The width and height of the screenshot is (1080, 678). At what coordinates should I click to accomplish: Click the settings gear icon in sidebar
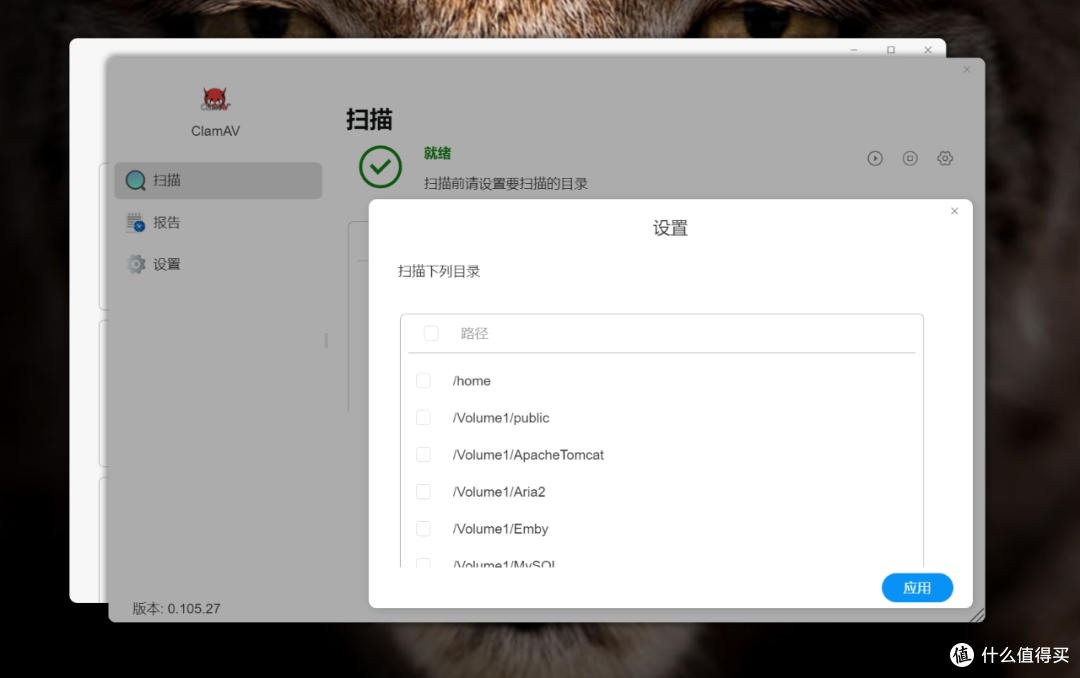(x=136, y=264)
